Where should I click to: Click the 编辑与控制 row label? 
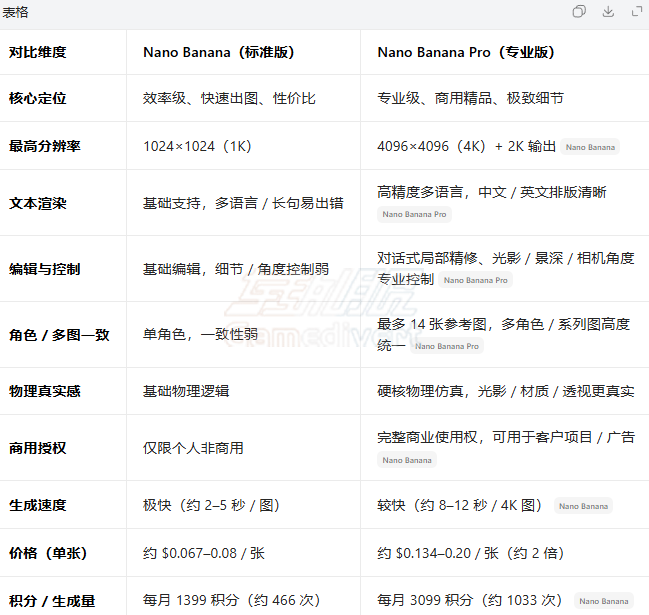click(45, 269)
